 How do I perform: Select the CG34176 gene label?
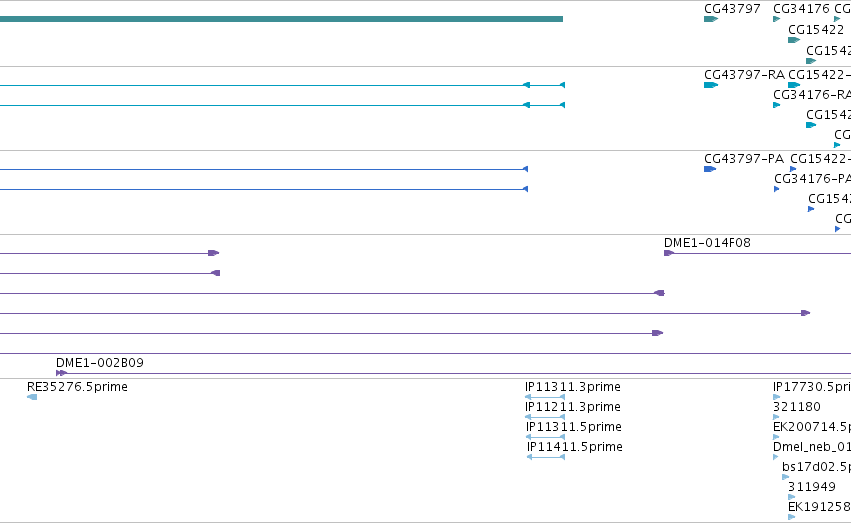[801, 9]
